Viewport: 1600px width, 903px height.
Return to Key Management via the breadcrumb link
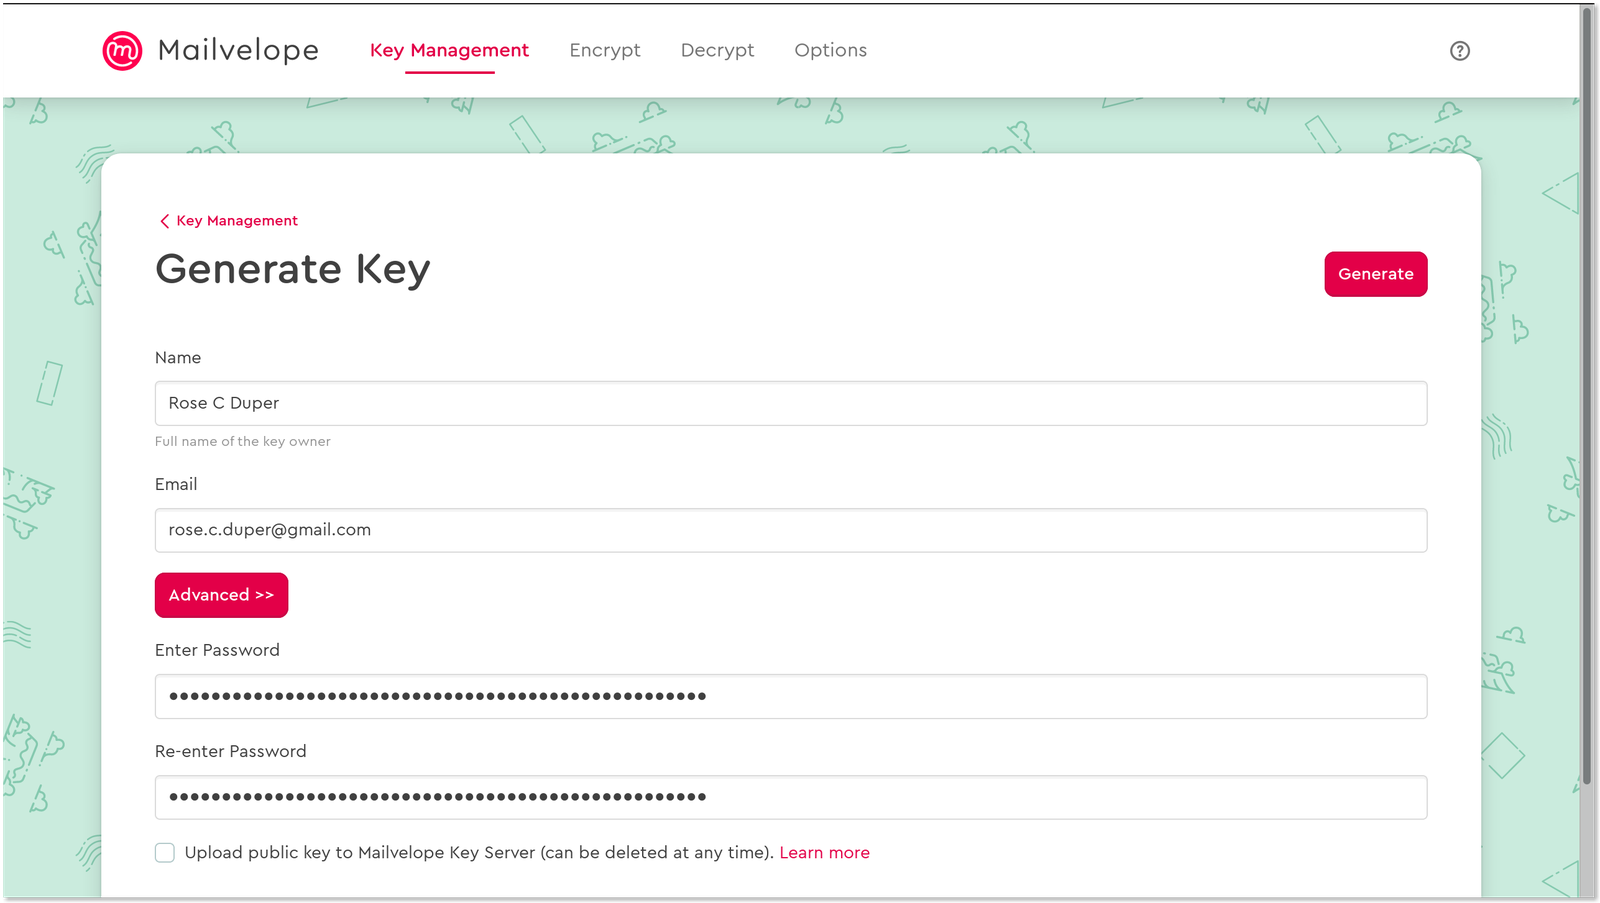237,220
